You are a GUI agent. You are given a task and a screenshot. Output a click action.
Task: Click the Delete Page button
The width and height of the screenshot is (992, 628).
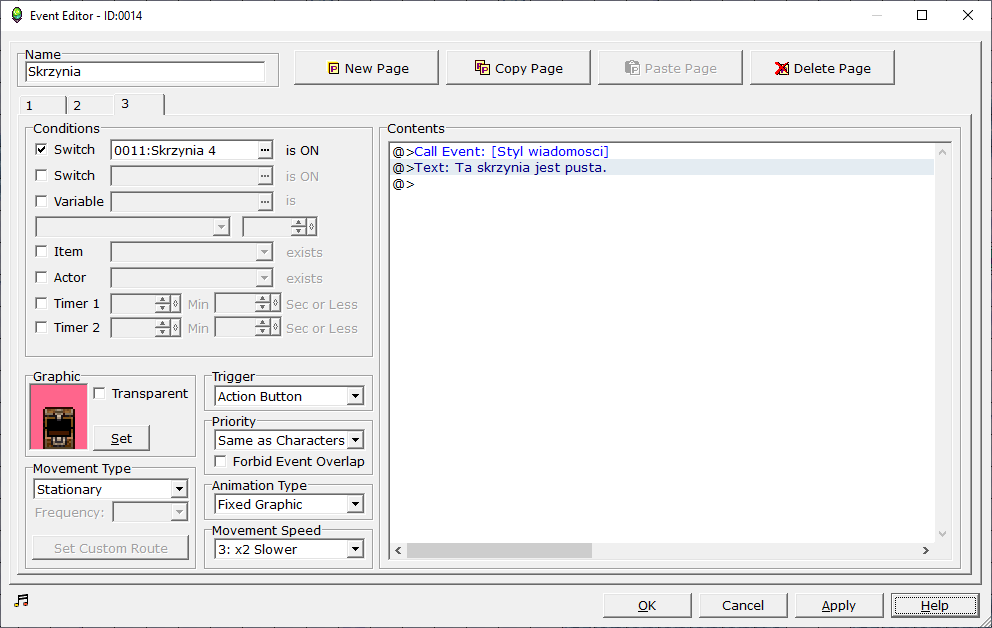pos(822,68)
